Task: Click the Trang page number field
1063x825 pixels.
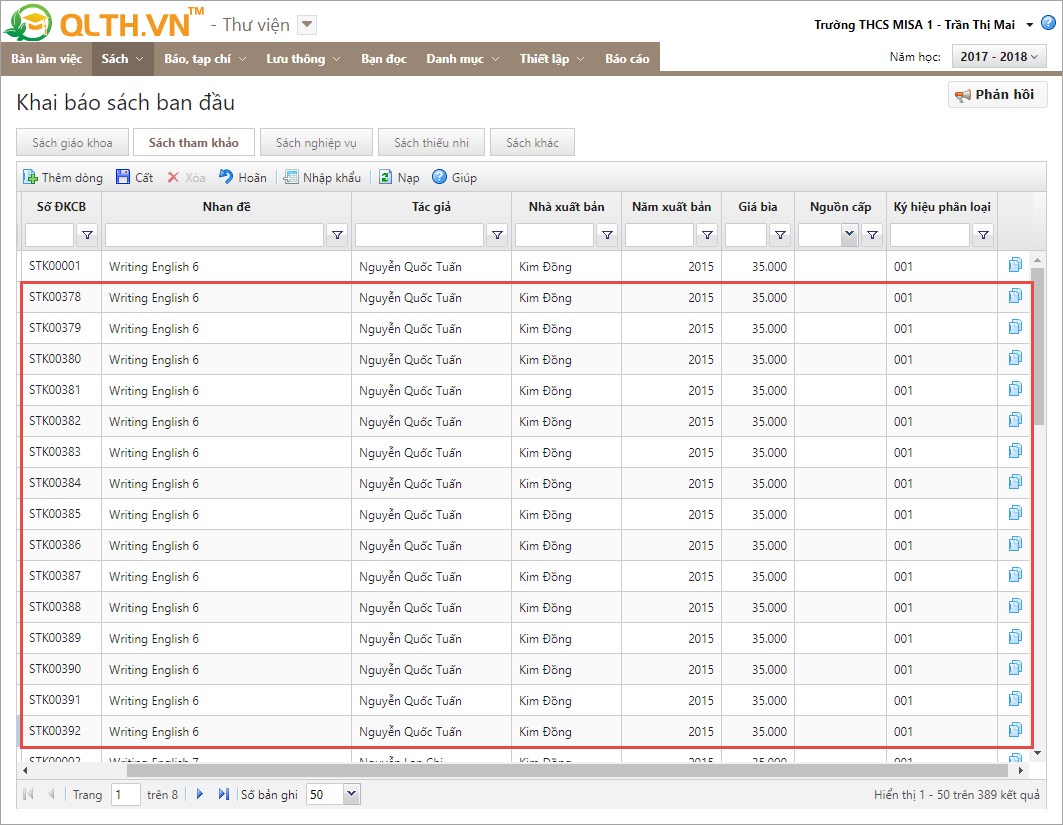Action: click(x=126, y=794)
